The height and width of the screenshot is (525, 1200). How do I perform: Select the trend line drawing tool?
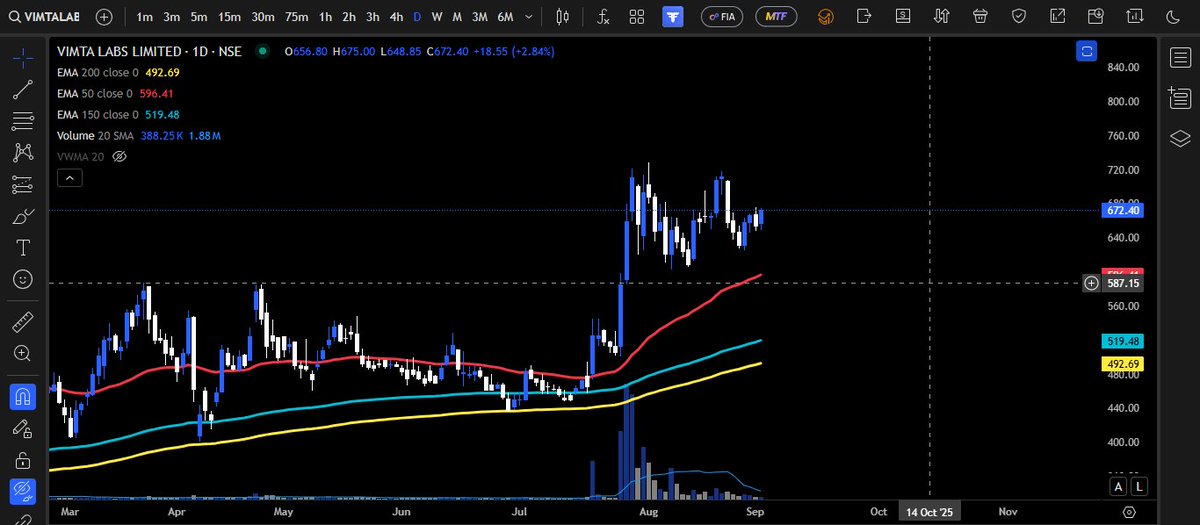pos(23,90)
